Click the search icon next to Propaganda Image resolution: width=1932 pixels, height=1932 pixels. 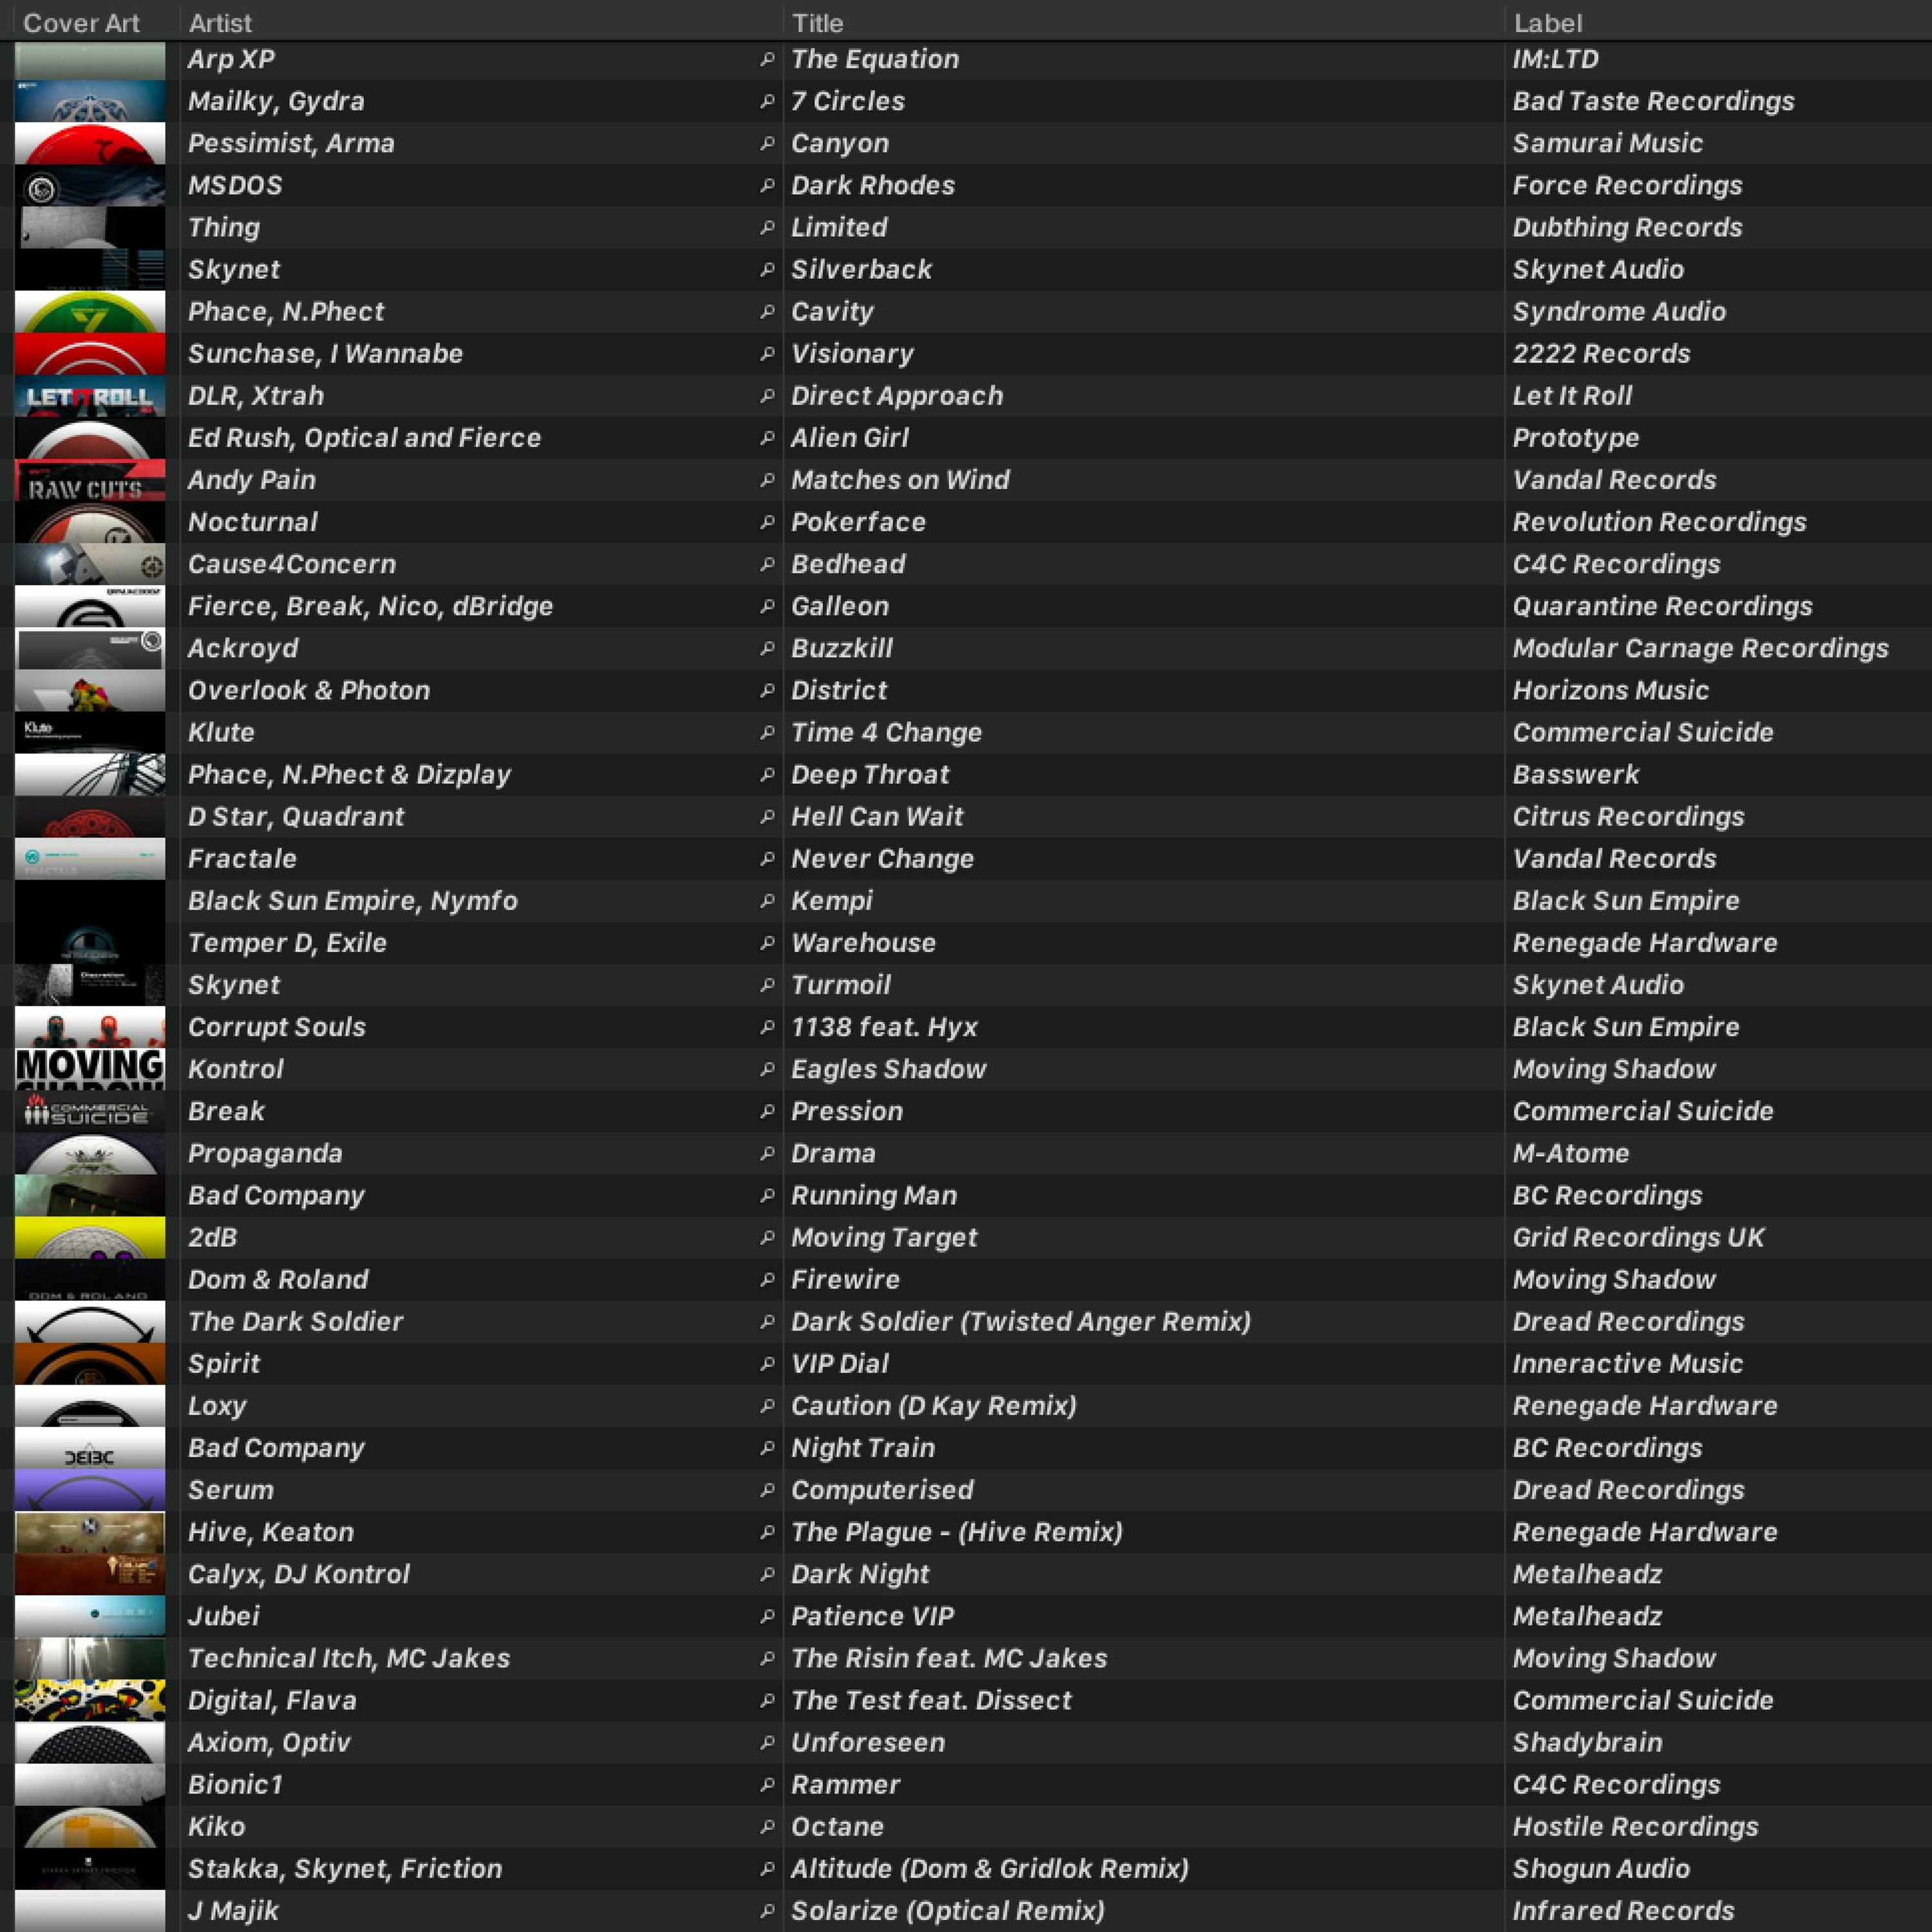tap(767, 1154)
